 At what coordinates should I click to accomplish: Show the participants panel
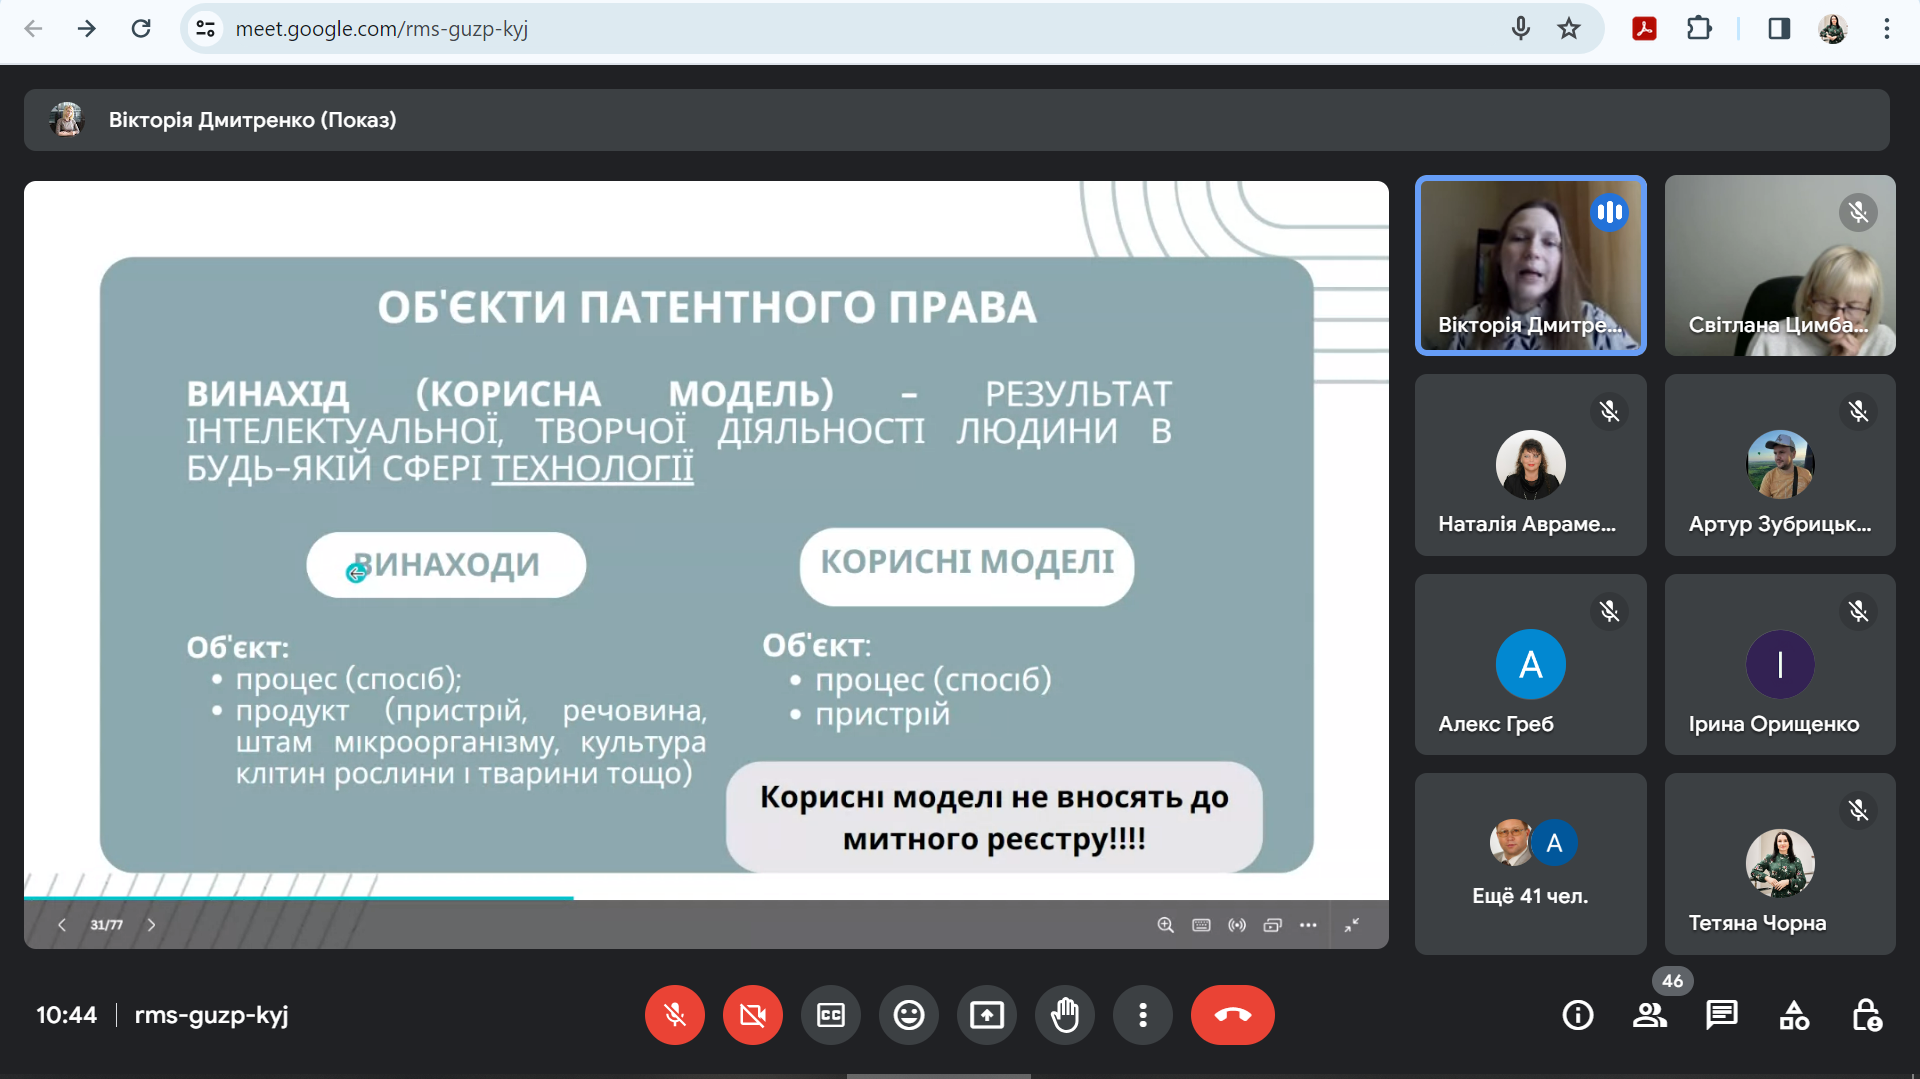pos(1650,1016)
